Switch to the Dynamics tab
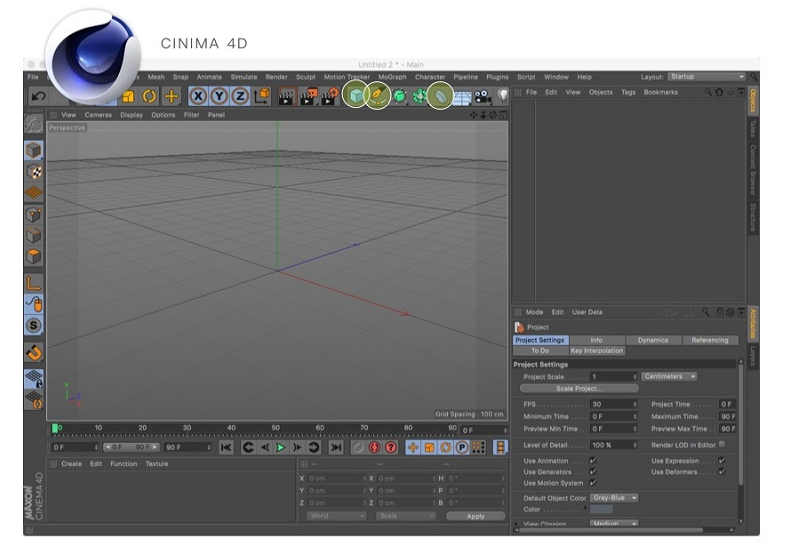This screenshot has width=788, height=549. point(653,340)
